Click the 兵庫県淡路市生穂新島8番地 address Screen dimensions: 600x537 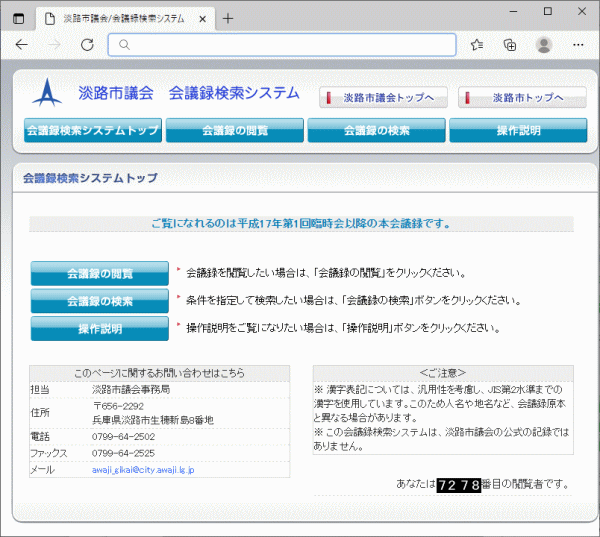(153, 420)
